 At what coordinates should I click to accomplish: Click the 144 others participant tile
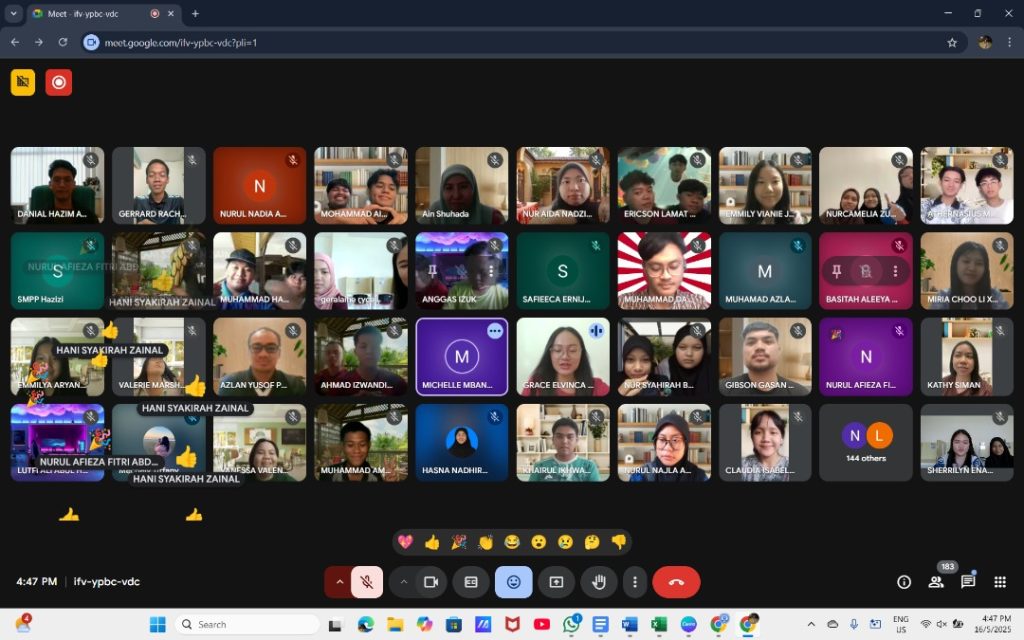[865, 442]
